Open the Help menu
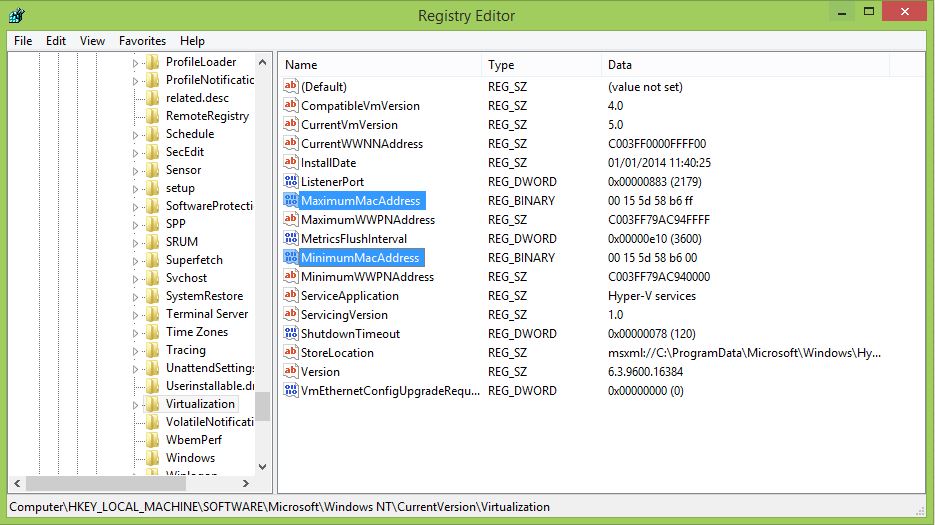Image resolution: width=935 pixels, height=525 pixels. 192,41
